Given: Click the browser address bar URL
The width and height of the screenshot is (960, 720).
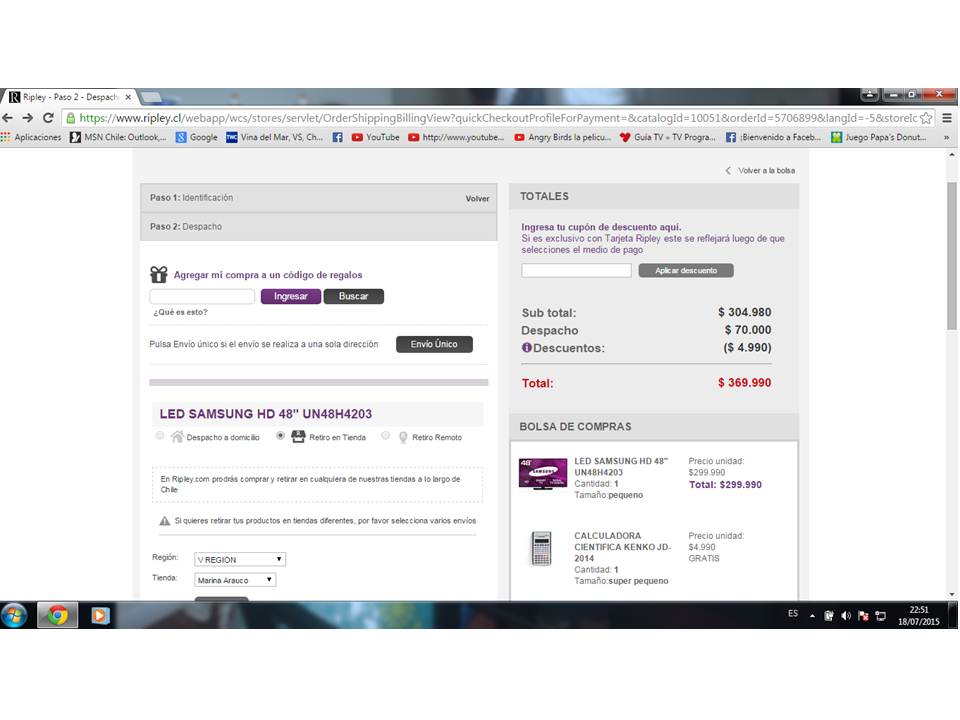Looking at the screenshot, I should pos(498,118).
